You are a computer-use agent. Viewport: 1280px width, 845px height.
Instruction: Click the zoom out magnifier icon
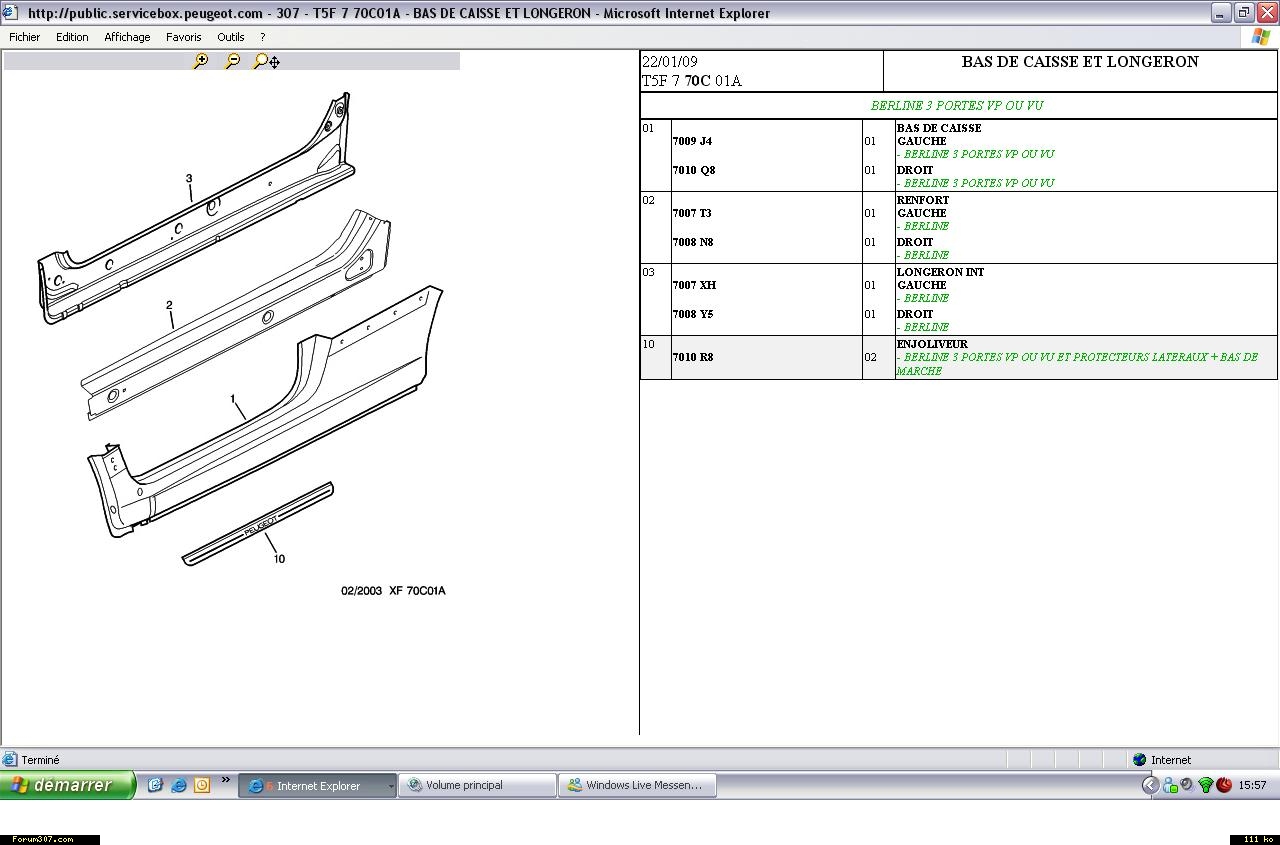tap(233, 61)
